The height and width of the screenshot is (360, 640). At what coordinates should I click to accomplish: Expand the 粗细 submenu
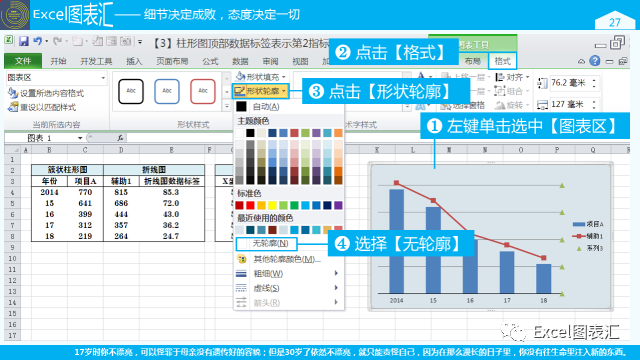[x=289, y=273]
